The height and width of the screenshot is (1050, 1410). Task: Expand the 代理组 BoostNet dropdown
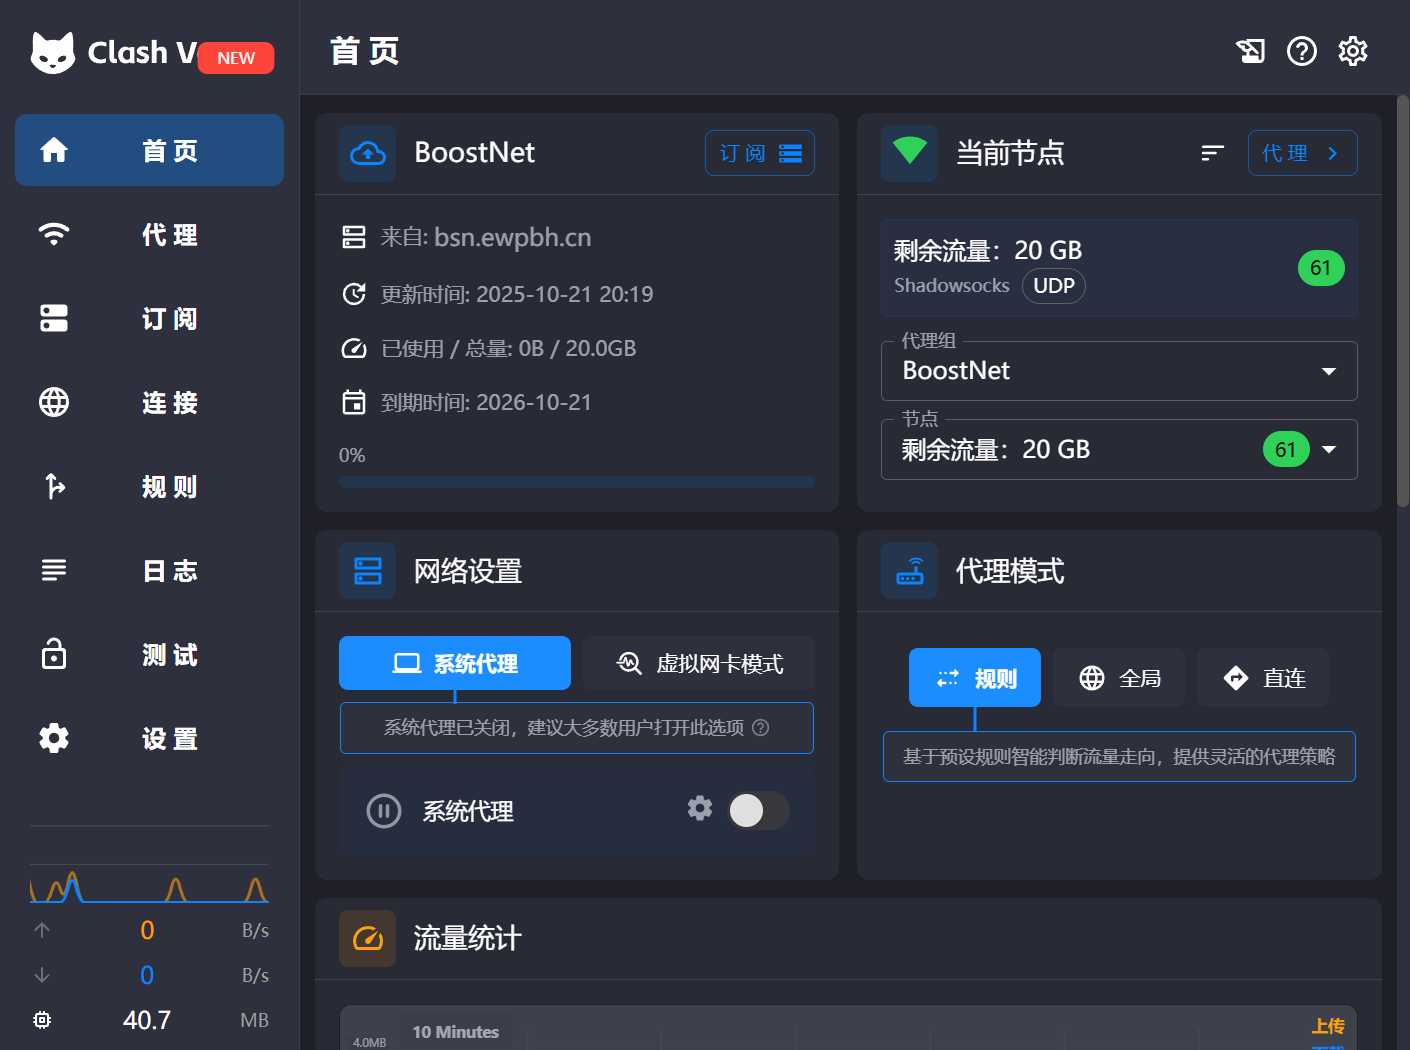(1328, 371)
